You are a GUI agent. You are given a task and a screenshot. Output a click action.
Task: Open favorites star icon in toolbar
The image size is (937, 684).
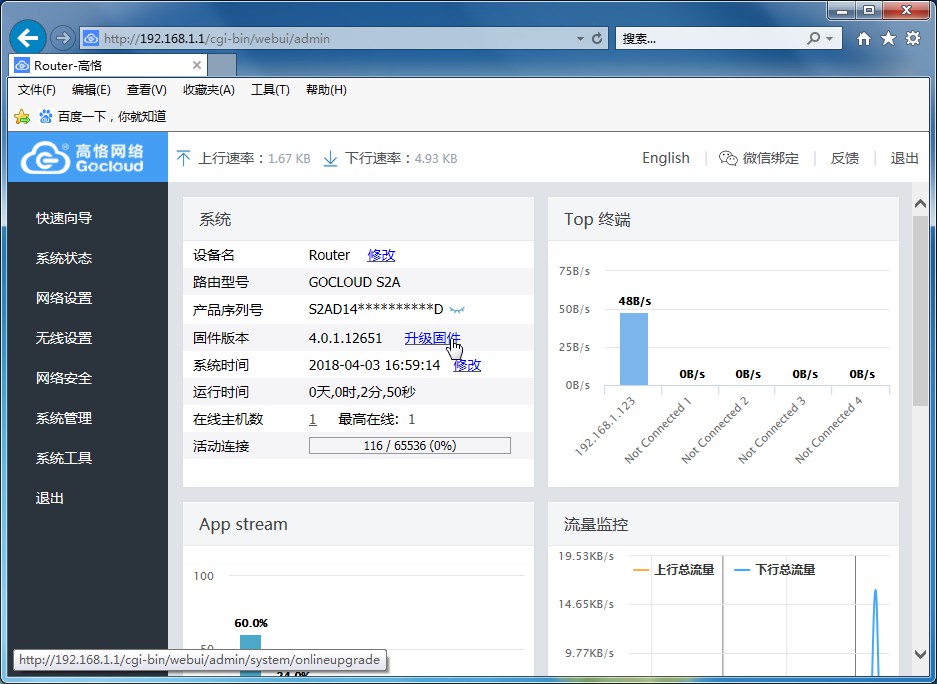[889, 39]
